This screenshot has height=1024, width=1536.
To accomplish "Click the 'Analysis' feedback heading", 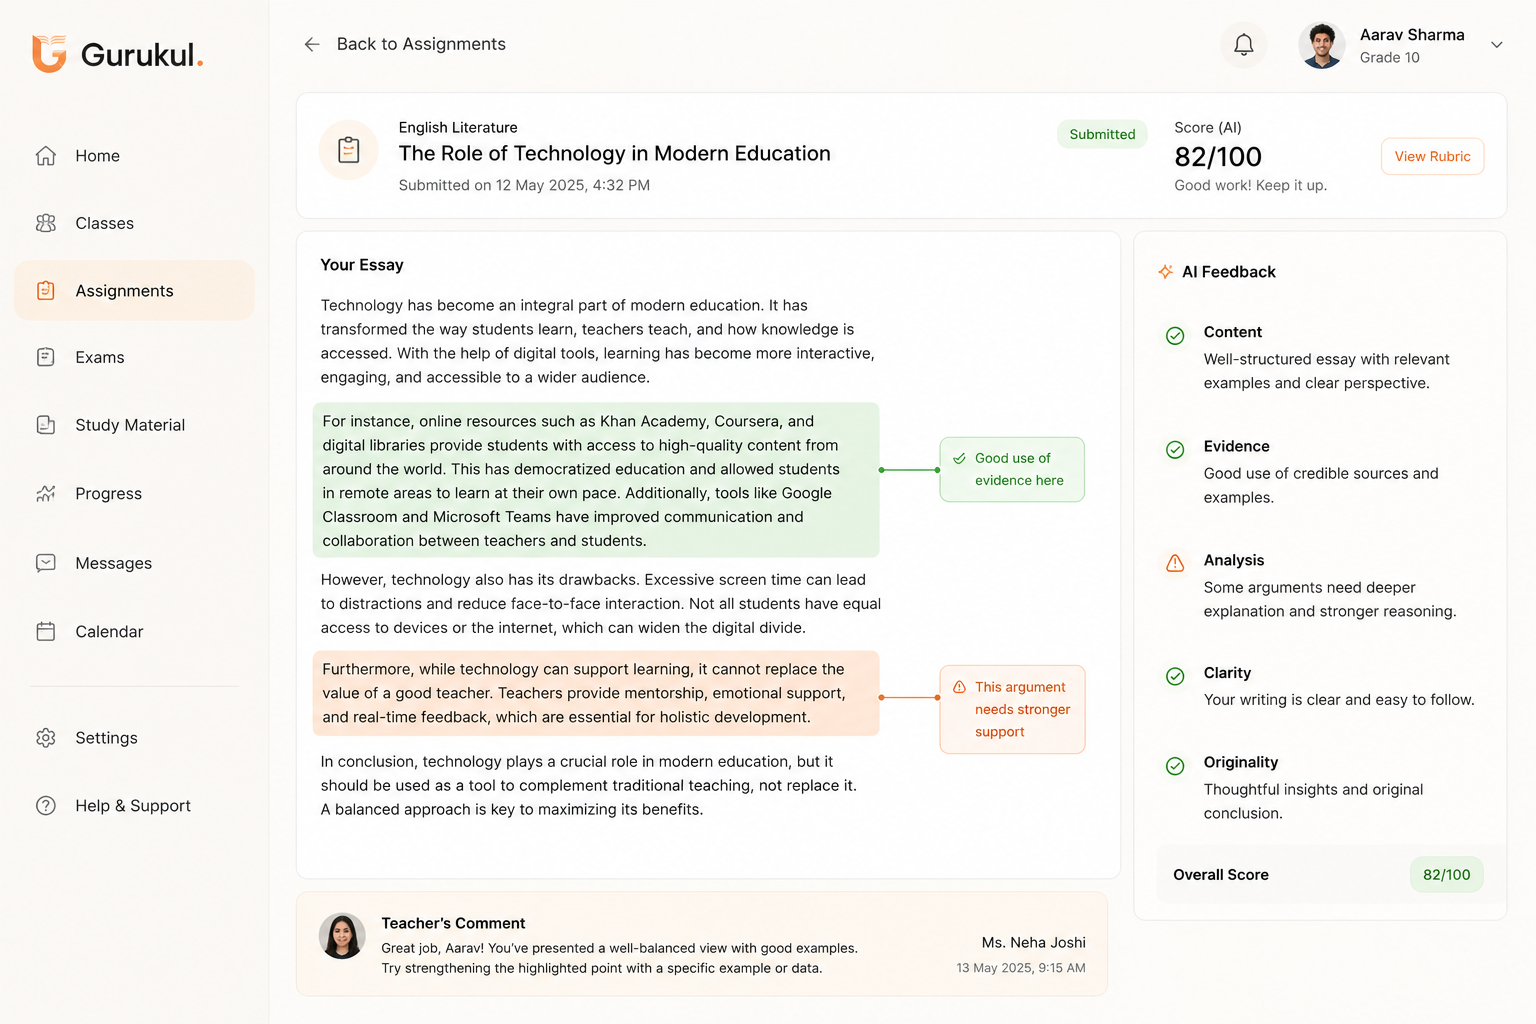I will tap(1234, 560).
